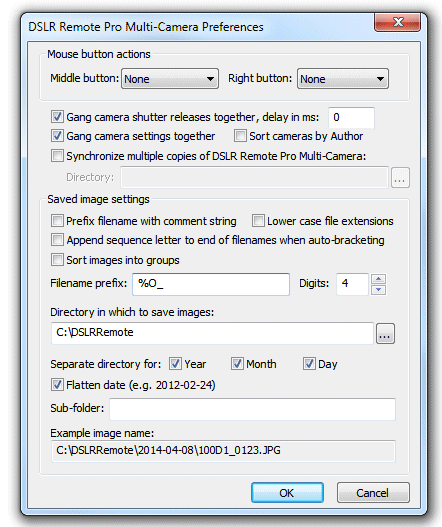Decrease Digits with the down arrow
Screen dimensions: 442x527
[x=378, y=290]
